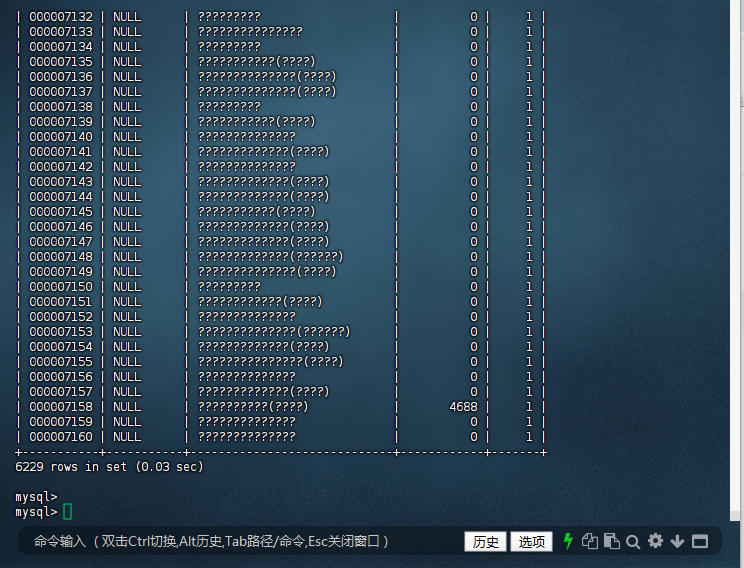Click the value 4688 in row 000007158
The width and height of the screenshot is (744, 568).
(463, 407)
